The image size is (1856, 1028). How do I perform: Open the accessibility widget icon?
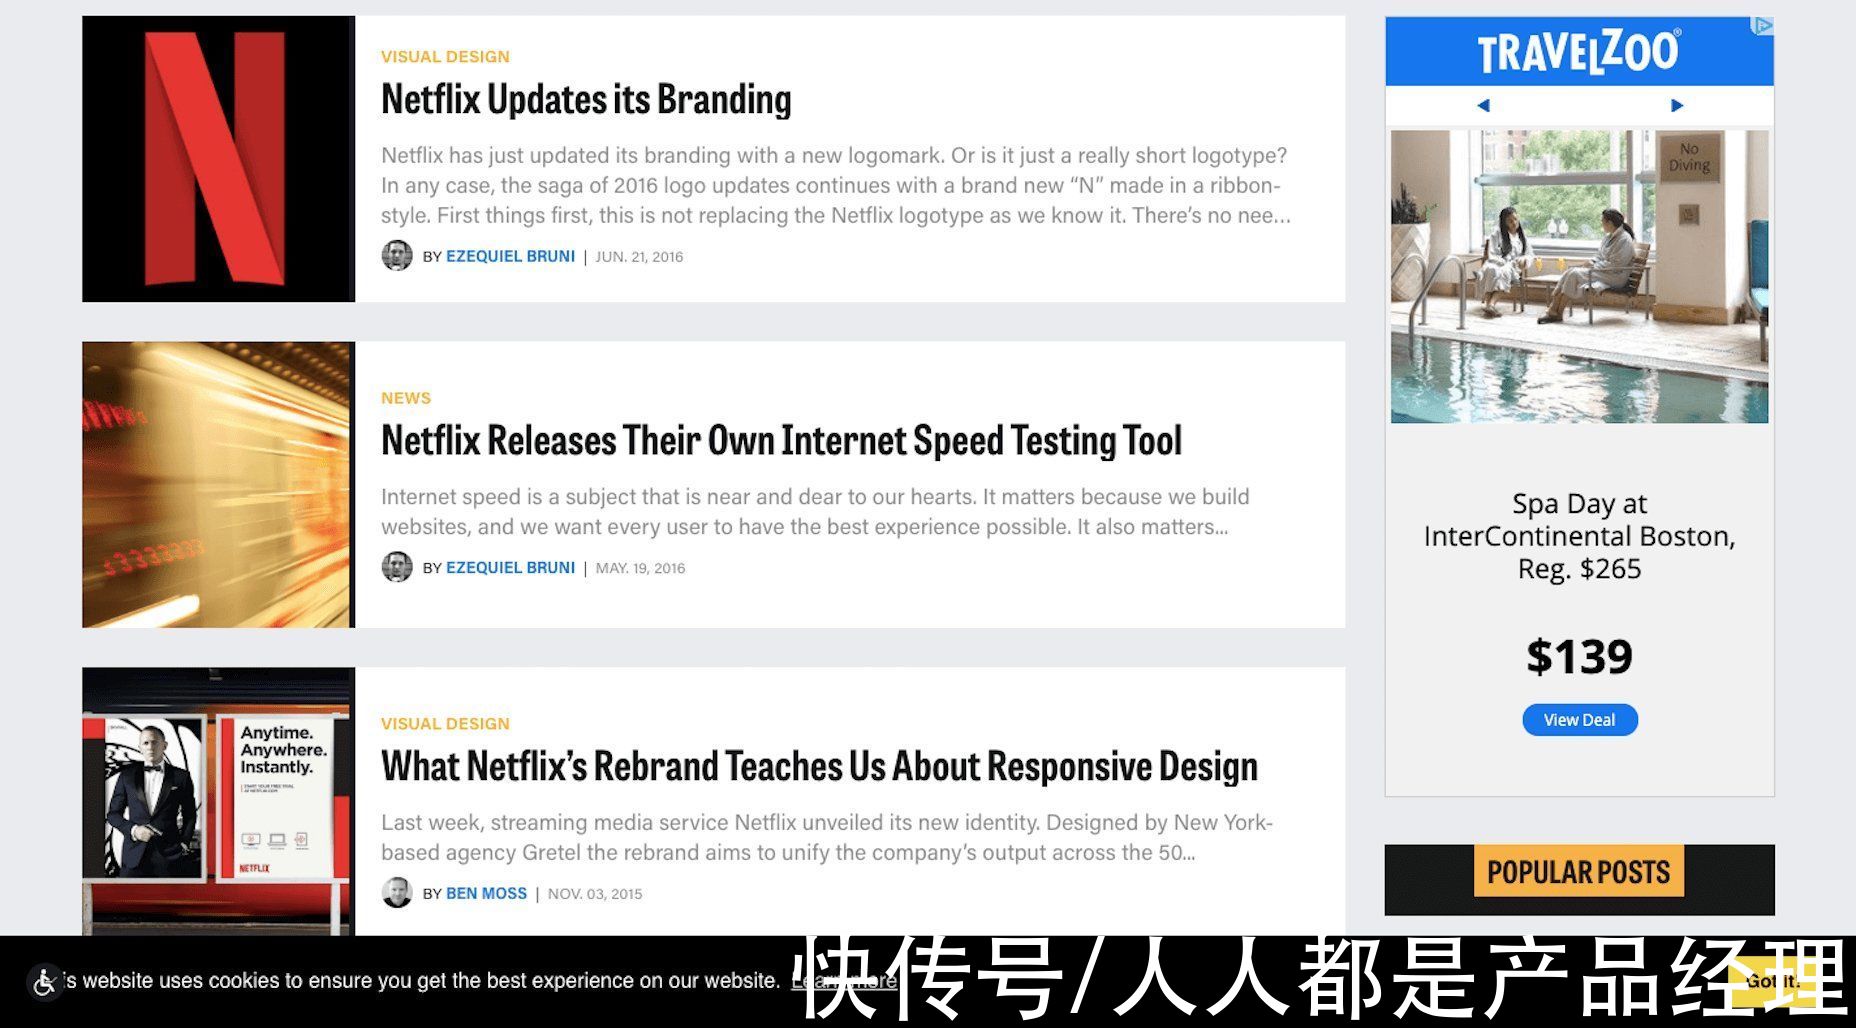pyautogui.click(x=44, y=982)
